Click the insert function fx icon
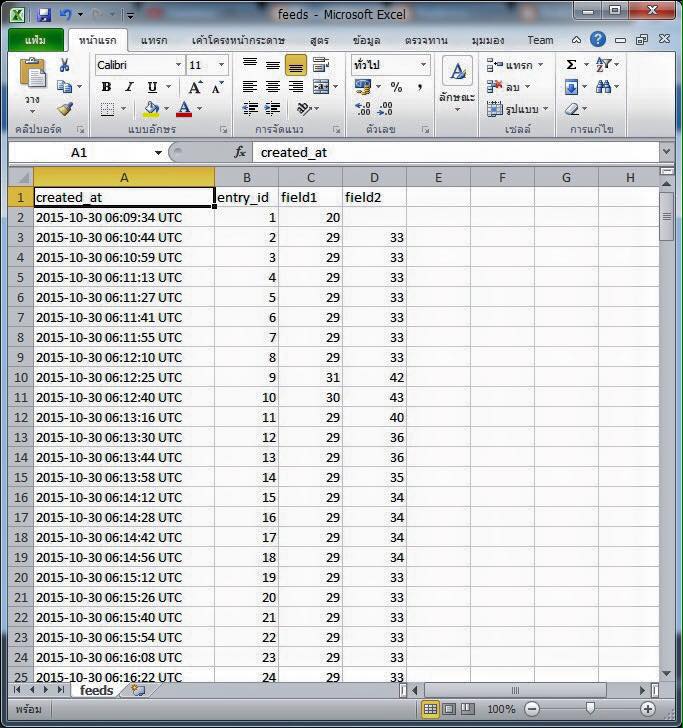Screen dimensions: 683x728 pyautogui.click(x=240, y=152)
